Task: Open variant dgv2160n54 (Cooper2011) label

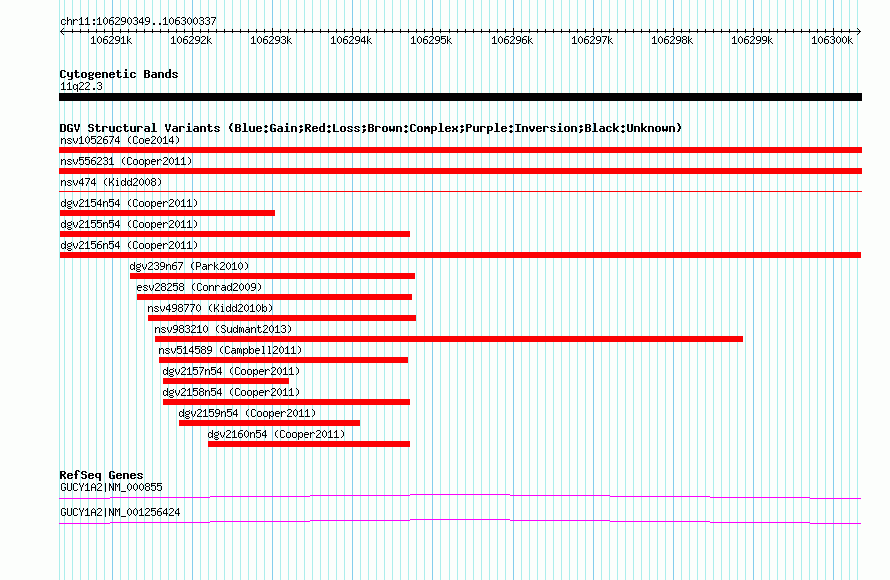Action: click(276, 434)
